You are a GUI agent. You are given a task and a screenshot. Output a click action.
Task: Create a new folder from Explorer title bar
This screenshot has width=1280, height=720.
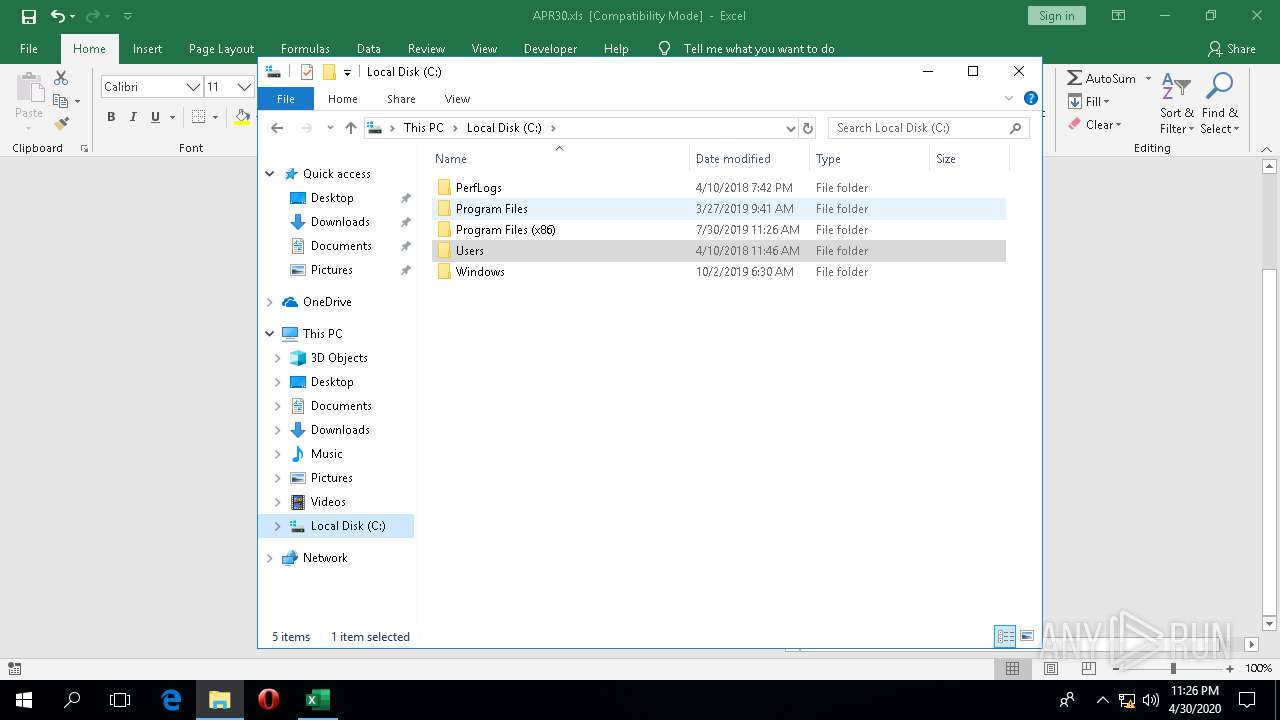tap(328, 72)
